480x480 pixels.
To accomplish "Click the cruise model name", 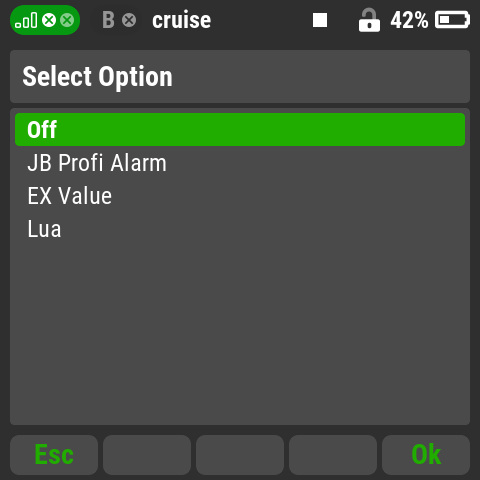I will pos(181,20).
